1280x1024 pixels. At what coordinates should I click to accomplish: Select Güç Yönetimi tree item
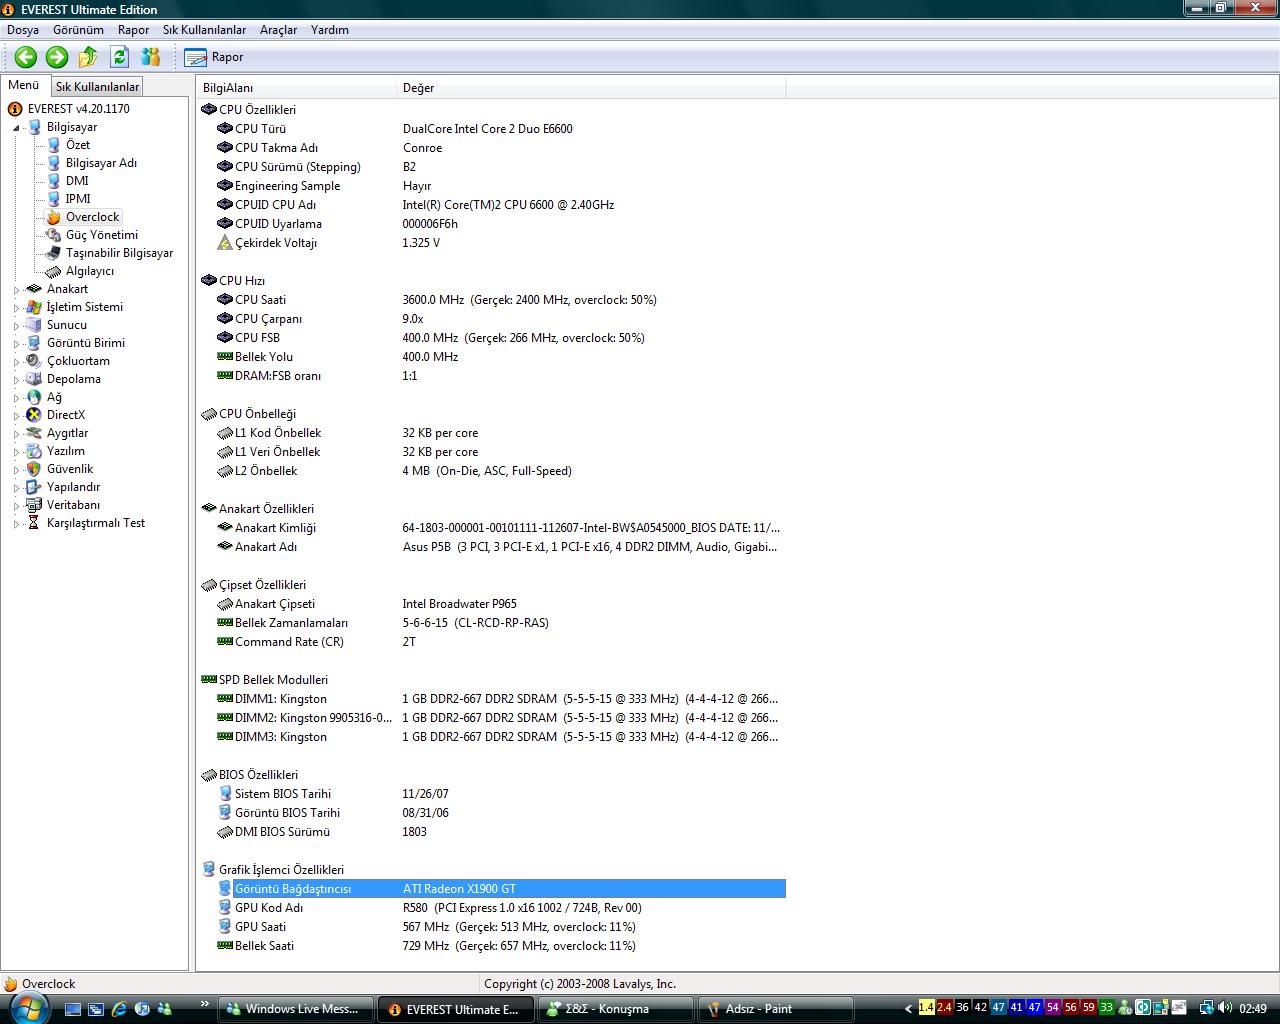[x=102, y=235]
